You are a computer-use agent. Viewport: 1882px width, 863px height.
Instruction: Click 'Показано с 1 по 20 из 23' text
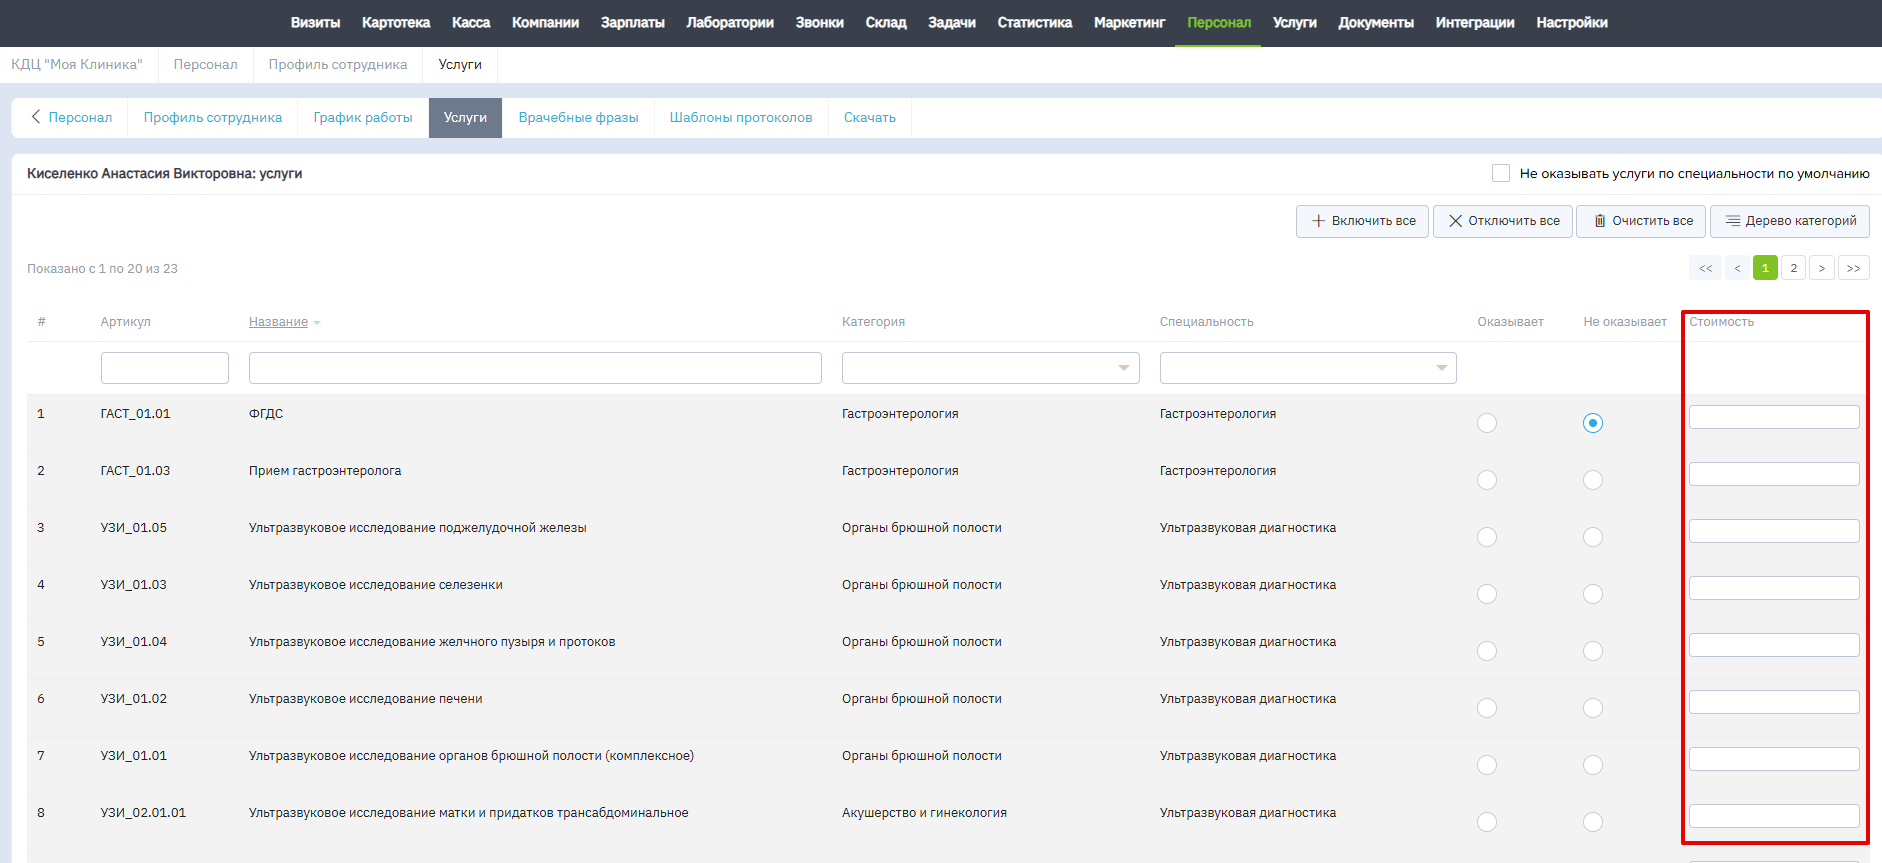click(102, 269)
